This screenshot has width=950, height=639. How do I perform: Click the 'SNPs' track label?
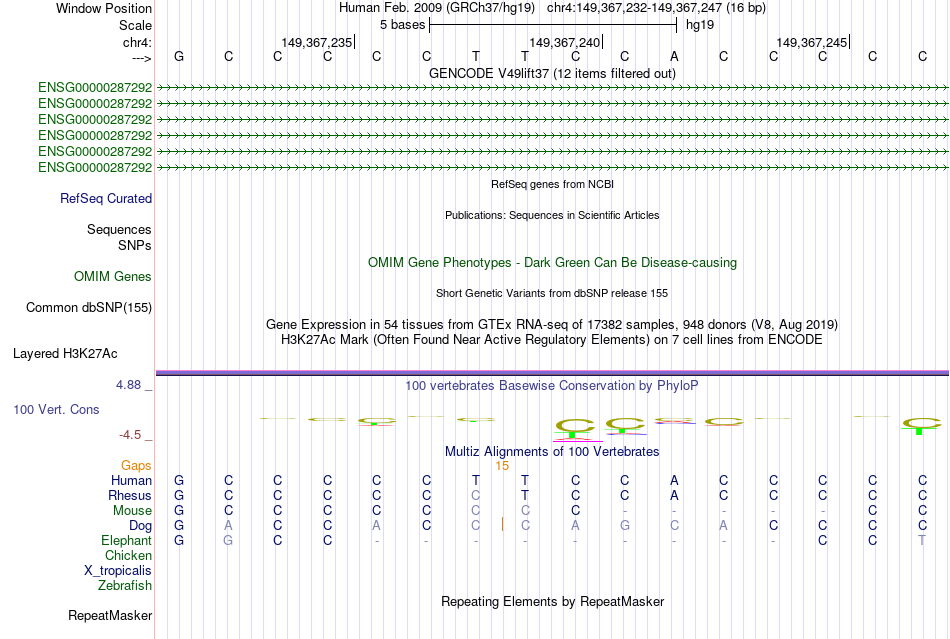coord(135,245)
